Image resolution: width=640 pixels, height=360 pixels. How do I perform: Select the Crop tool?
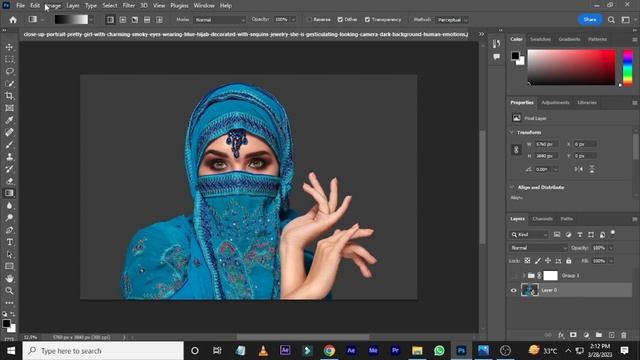[x=9, y=96]
